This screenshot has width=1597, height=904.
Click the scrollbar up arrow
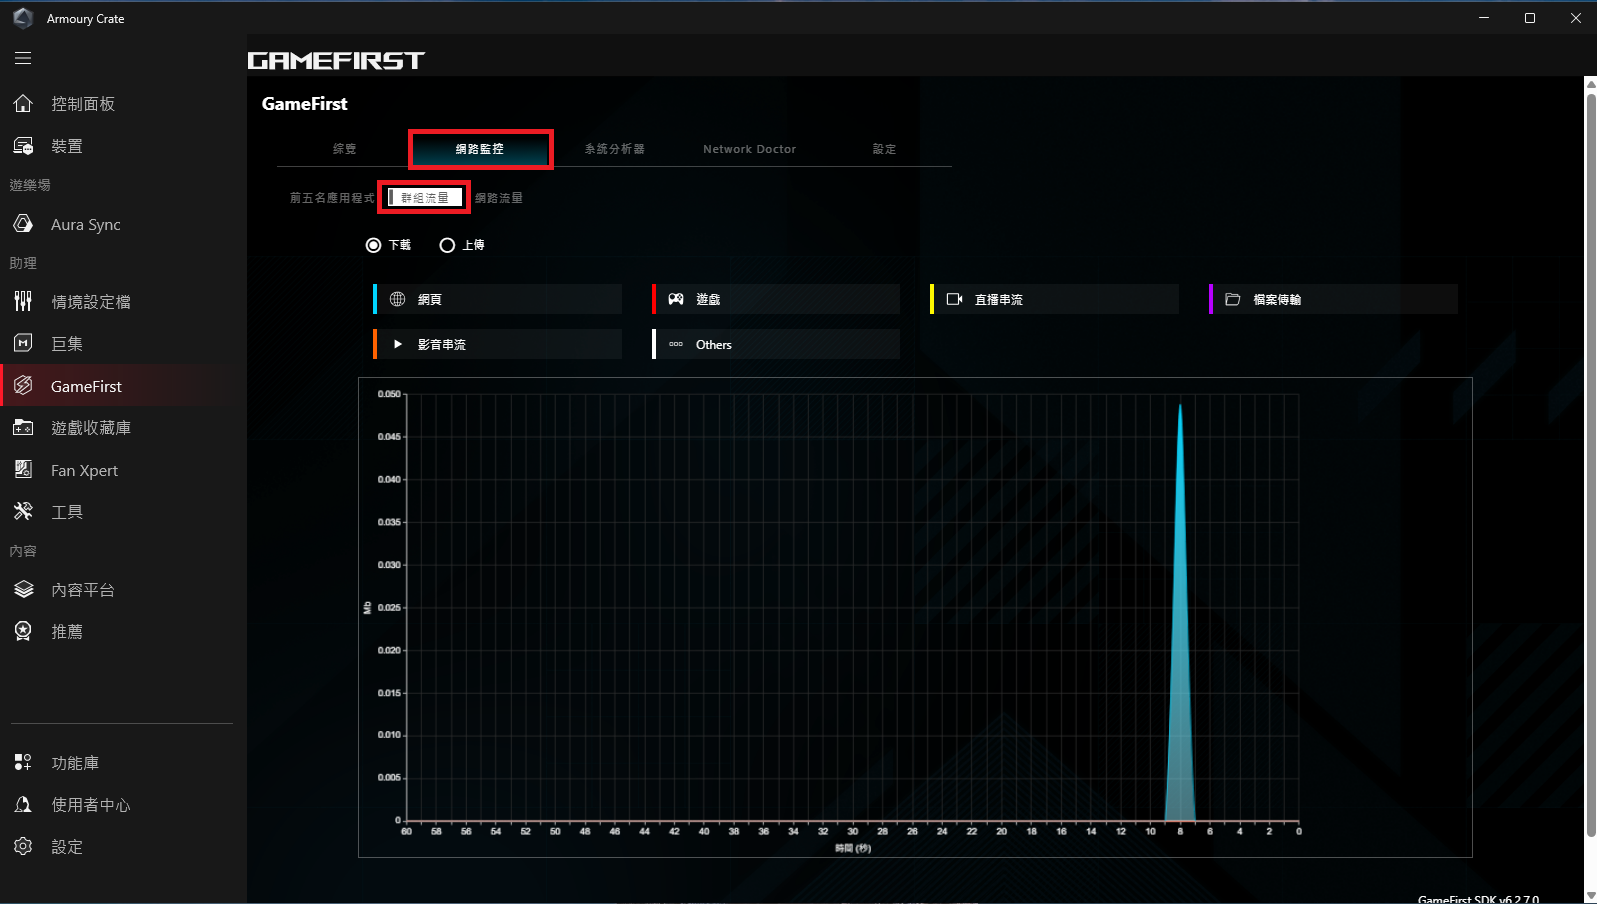[1591, 84]
